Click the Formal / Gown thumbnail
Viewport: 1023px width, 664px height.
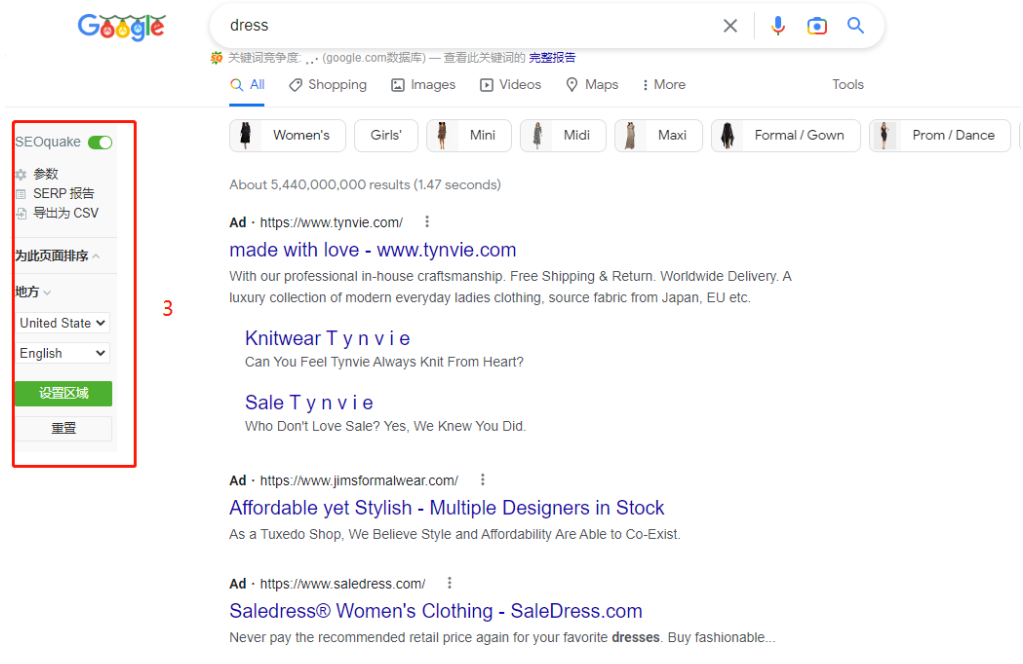(x=727, y=136)
